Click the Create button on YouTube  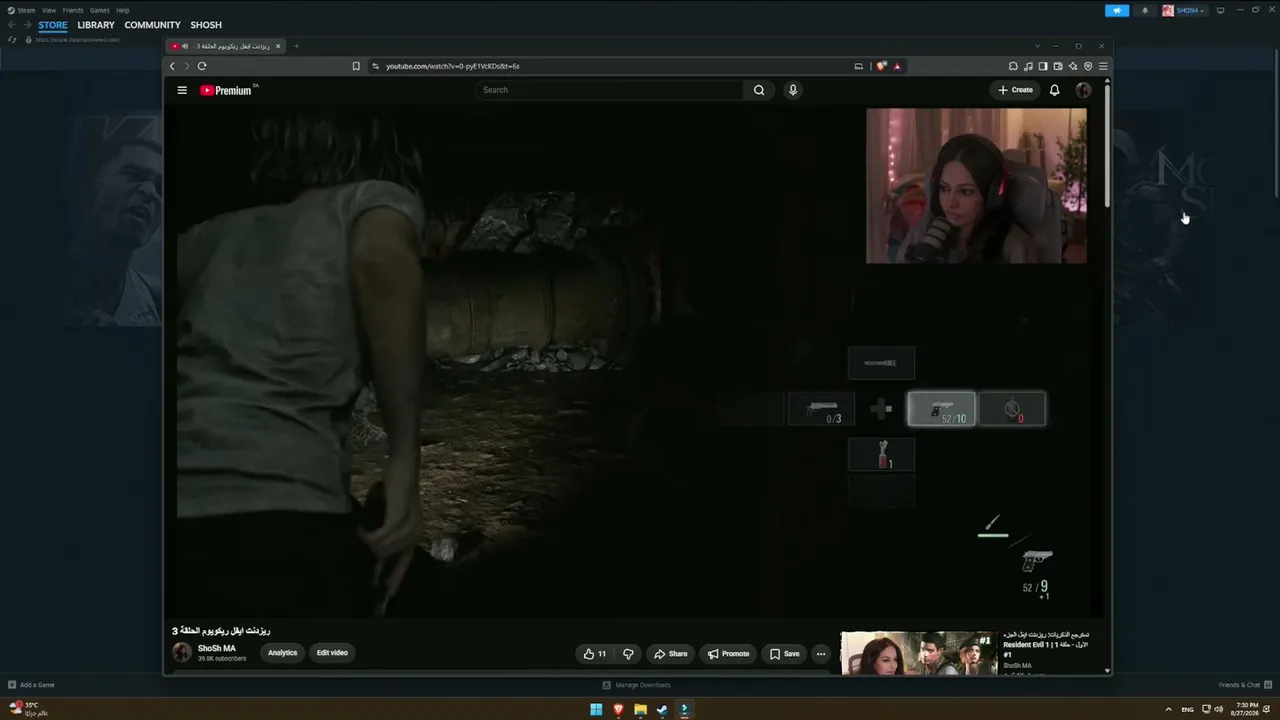point(1015,90)
